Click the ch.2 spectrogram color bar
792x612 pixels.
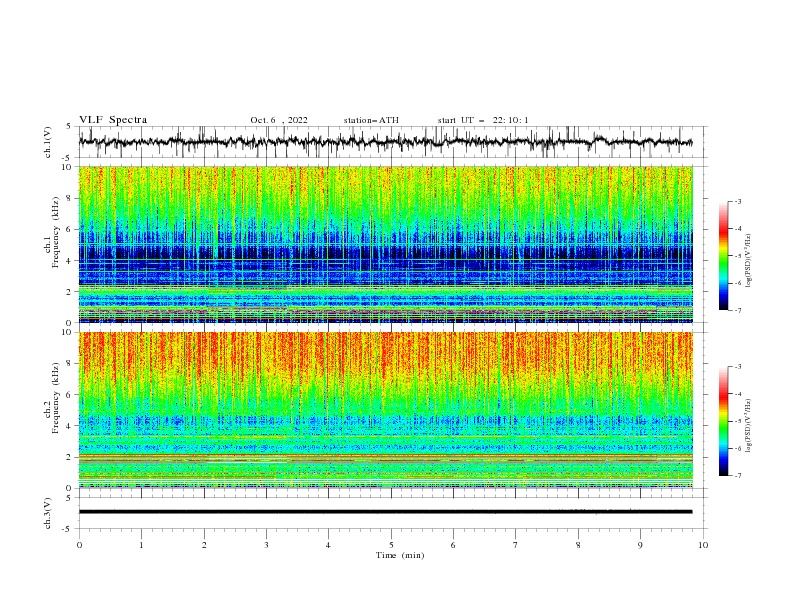723,421
